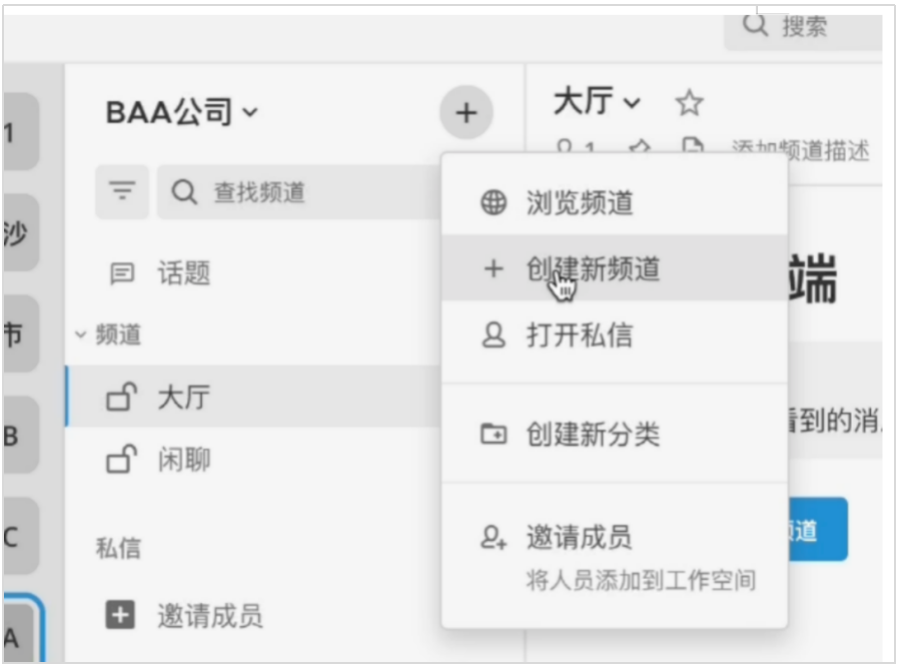Switch to team 沙 in the team sidebar
The height and width of the screenshot is (668, 902).
point(20,233)
